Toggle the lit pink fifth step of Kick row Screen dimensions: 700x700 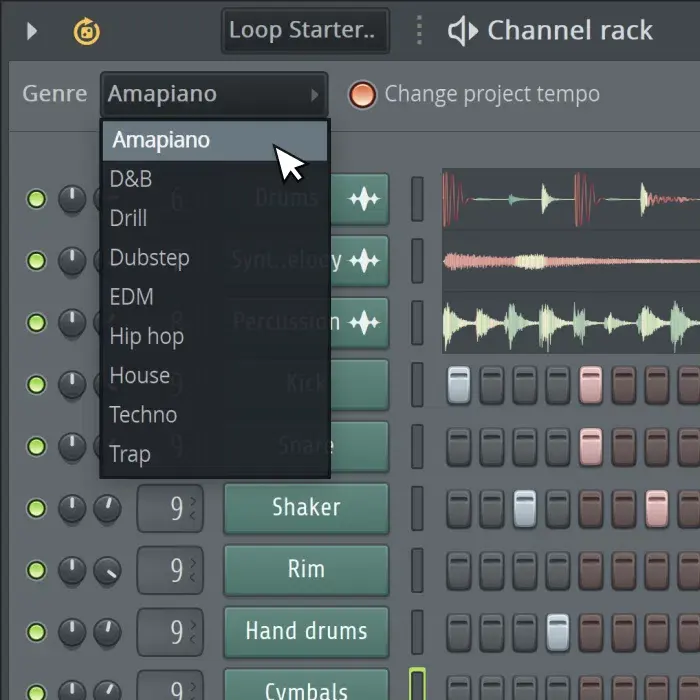(591, 384)
